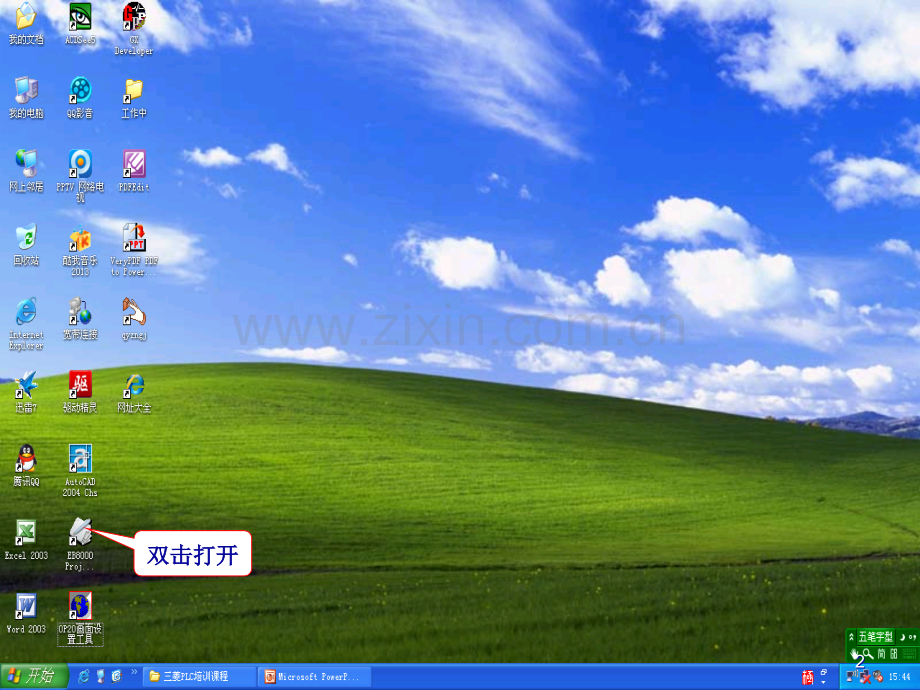Screen dimensions: 920x690
Task: Select the 我的电脑 (My Computer) icon
Action: pyautogui.click(x=26, y=97)
